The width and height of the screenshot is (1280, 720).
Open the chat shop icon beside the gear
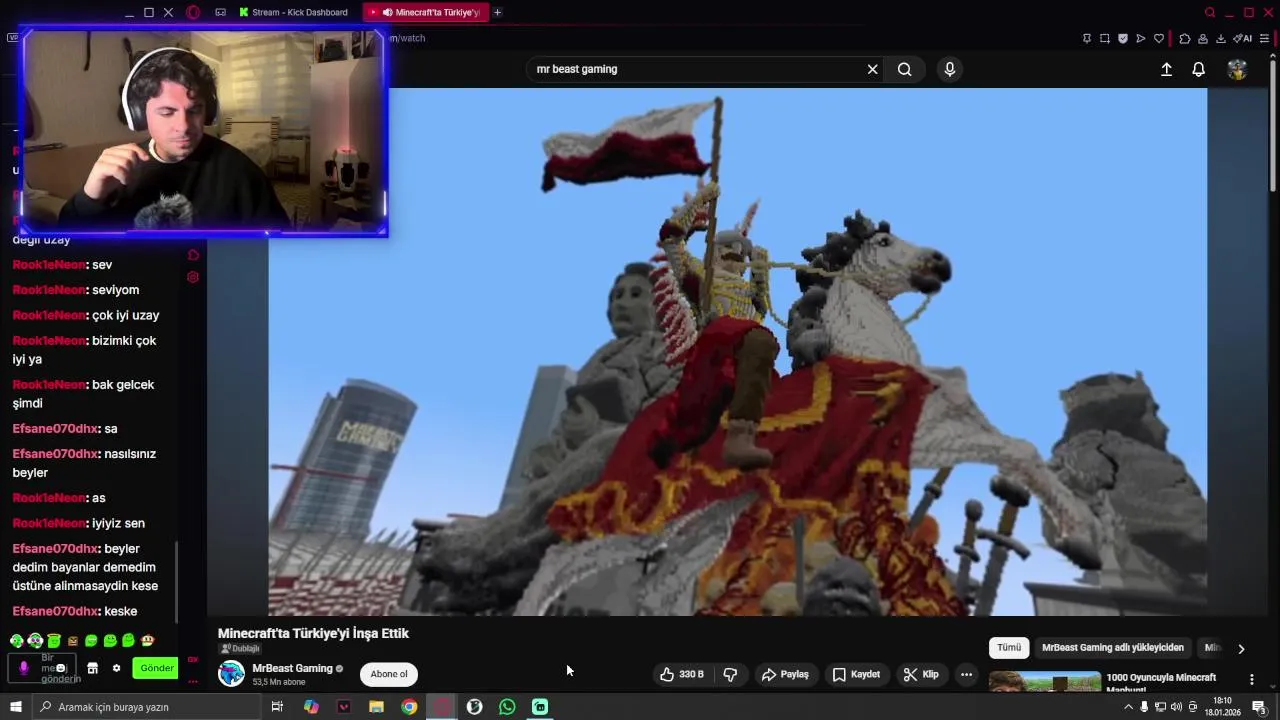tap(92, 668)
